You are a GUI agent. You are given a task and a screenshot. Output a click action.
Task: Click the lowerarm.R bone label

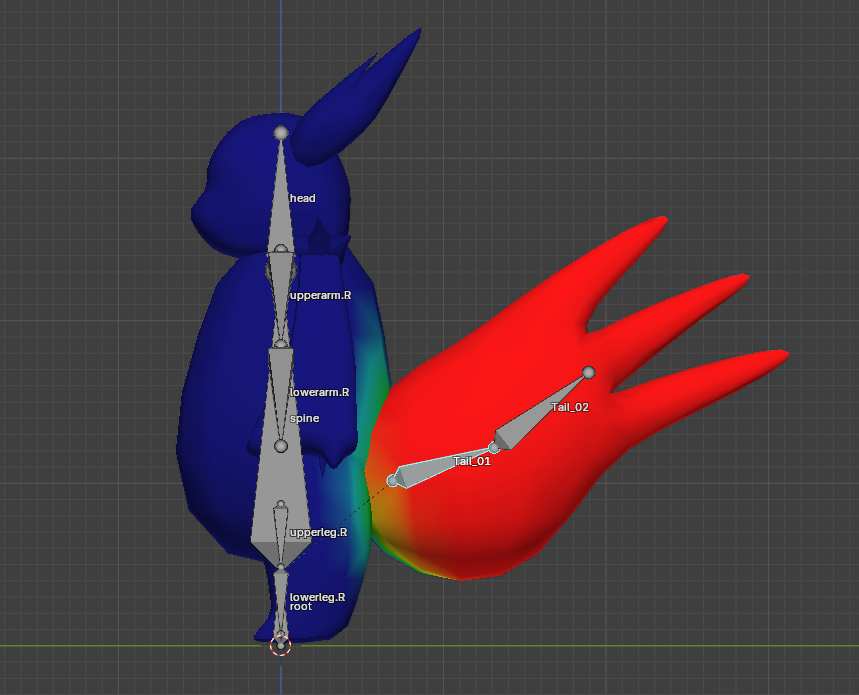(x=318, y=393)
